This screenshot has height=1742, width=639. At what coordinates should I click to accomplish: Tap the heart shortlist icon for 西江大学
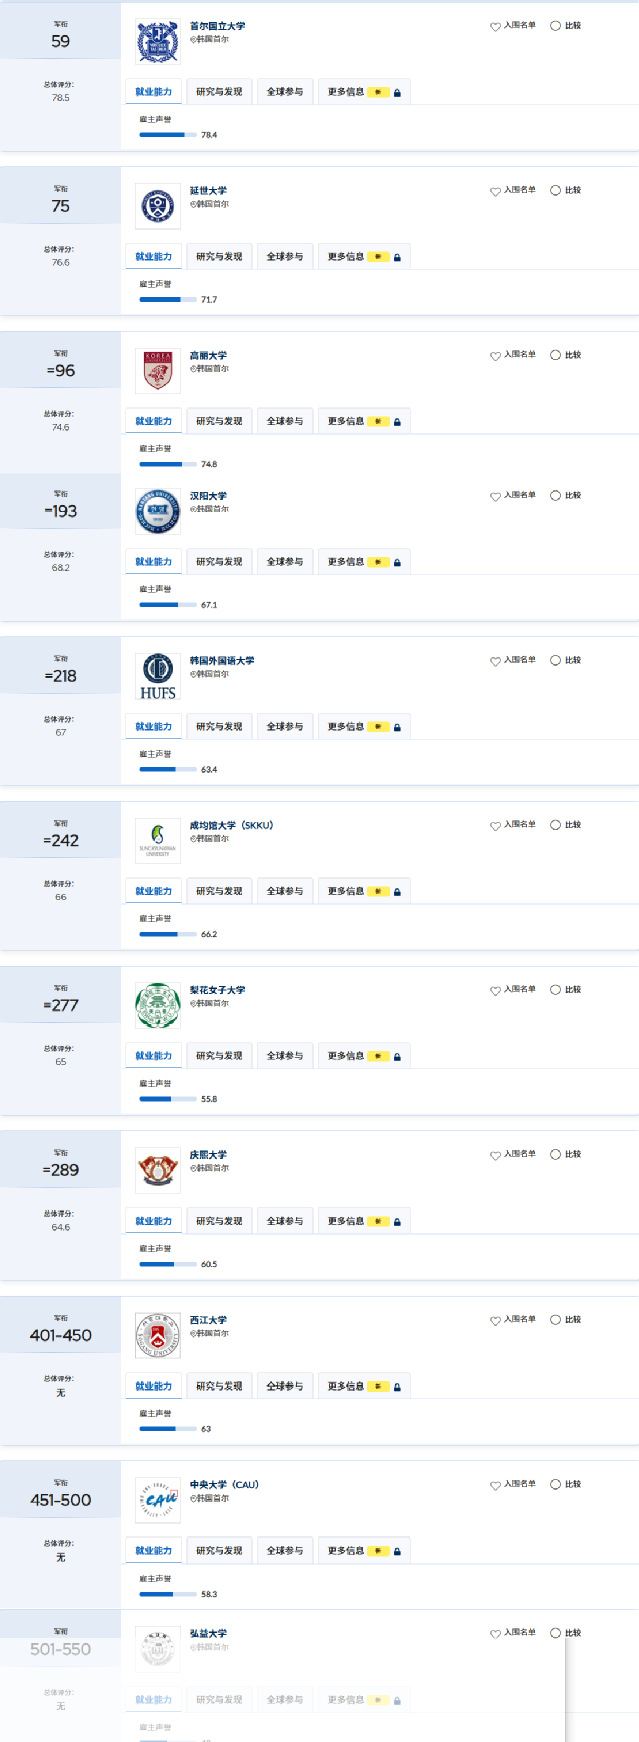point(495,1321)
